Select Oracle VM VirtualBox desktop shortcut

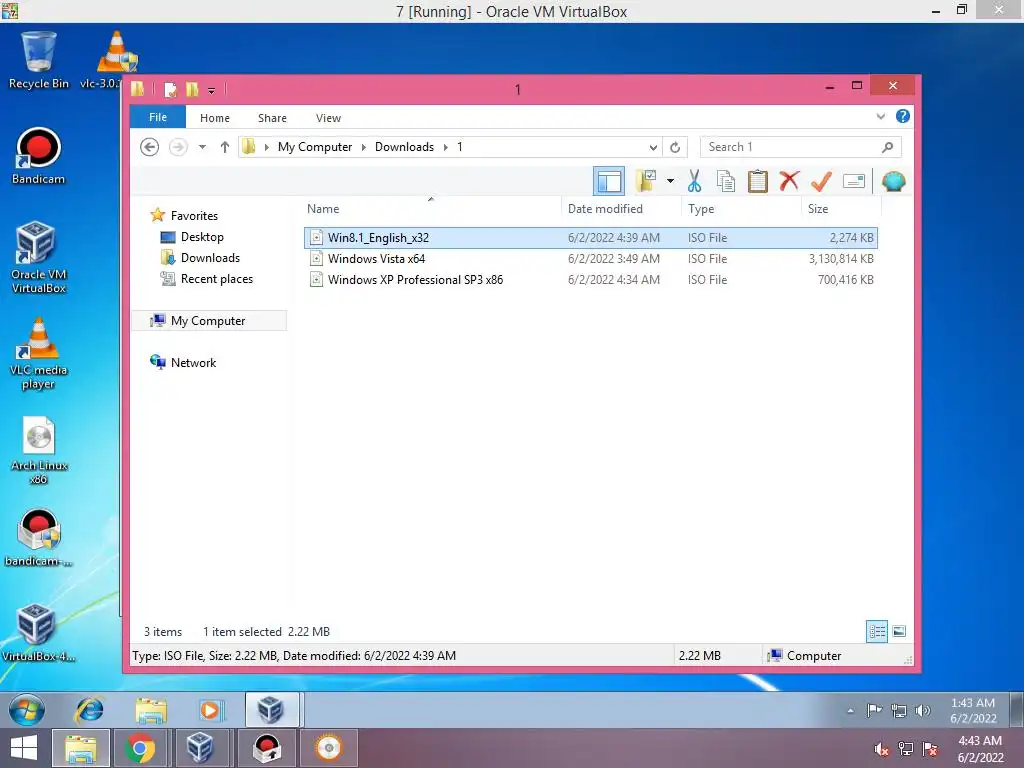(39, 257)
